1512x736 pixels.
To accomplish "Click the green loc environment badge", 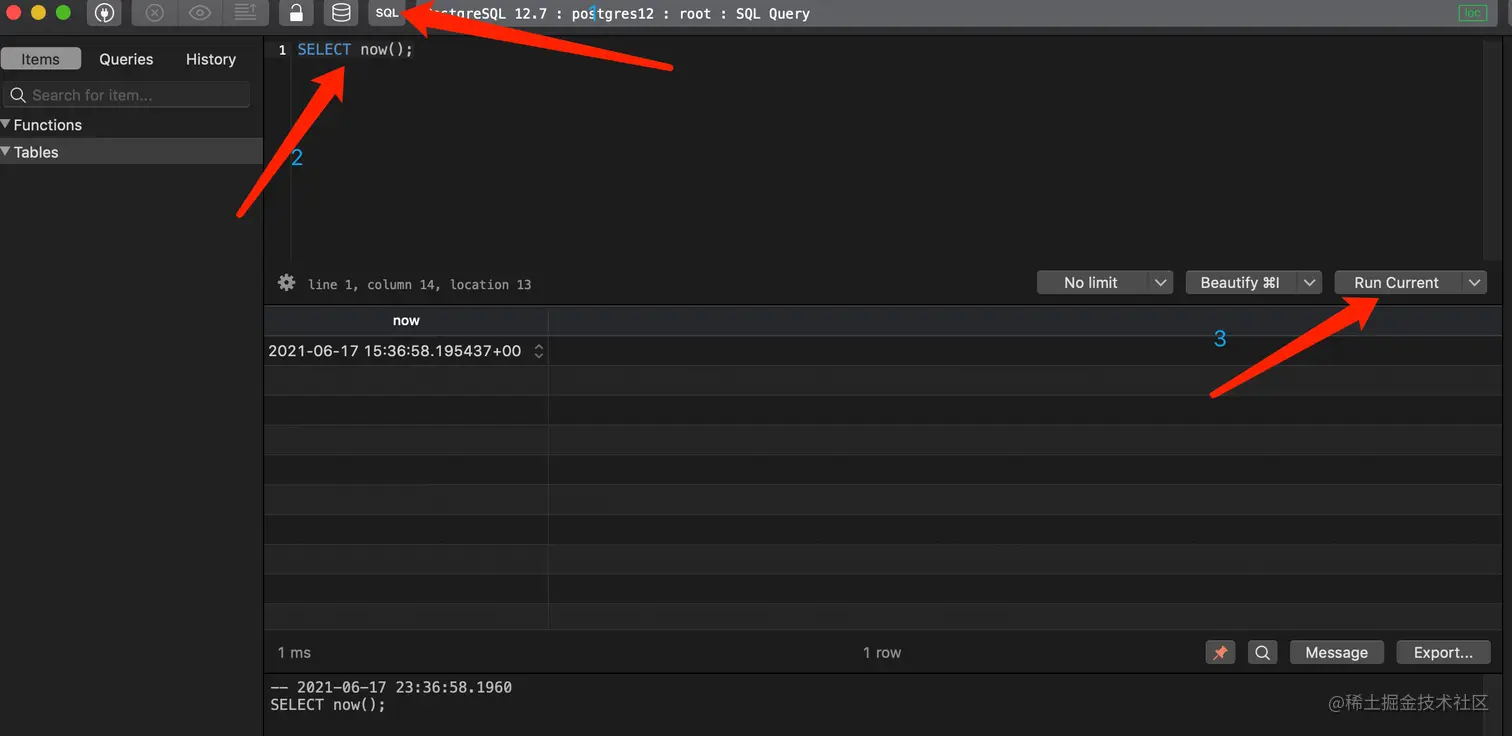I will [x=1472, y=13].
